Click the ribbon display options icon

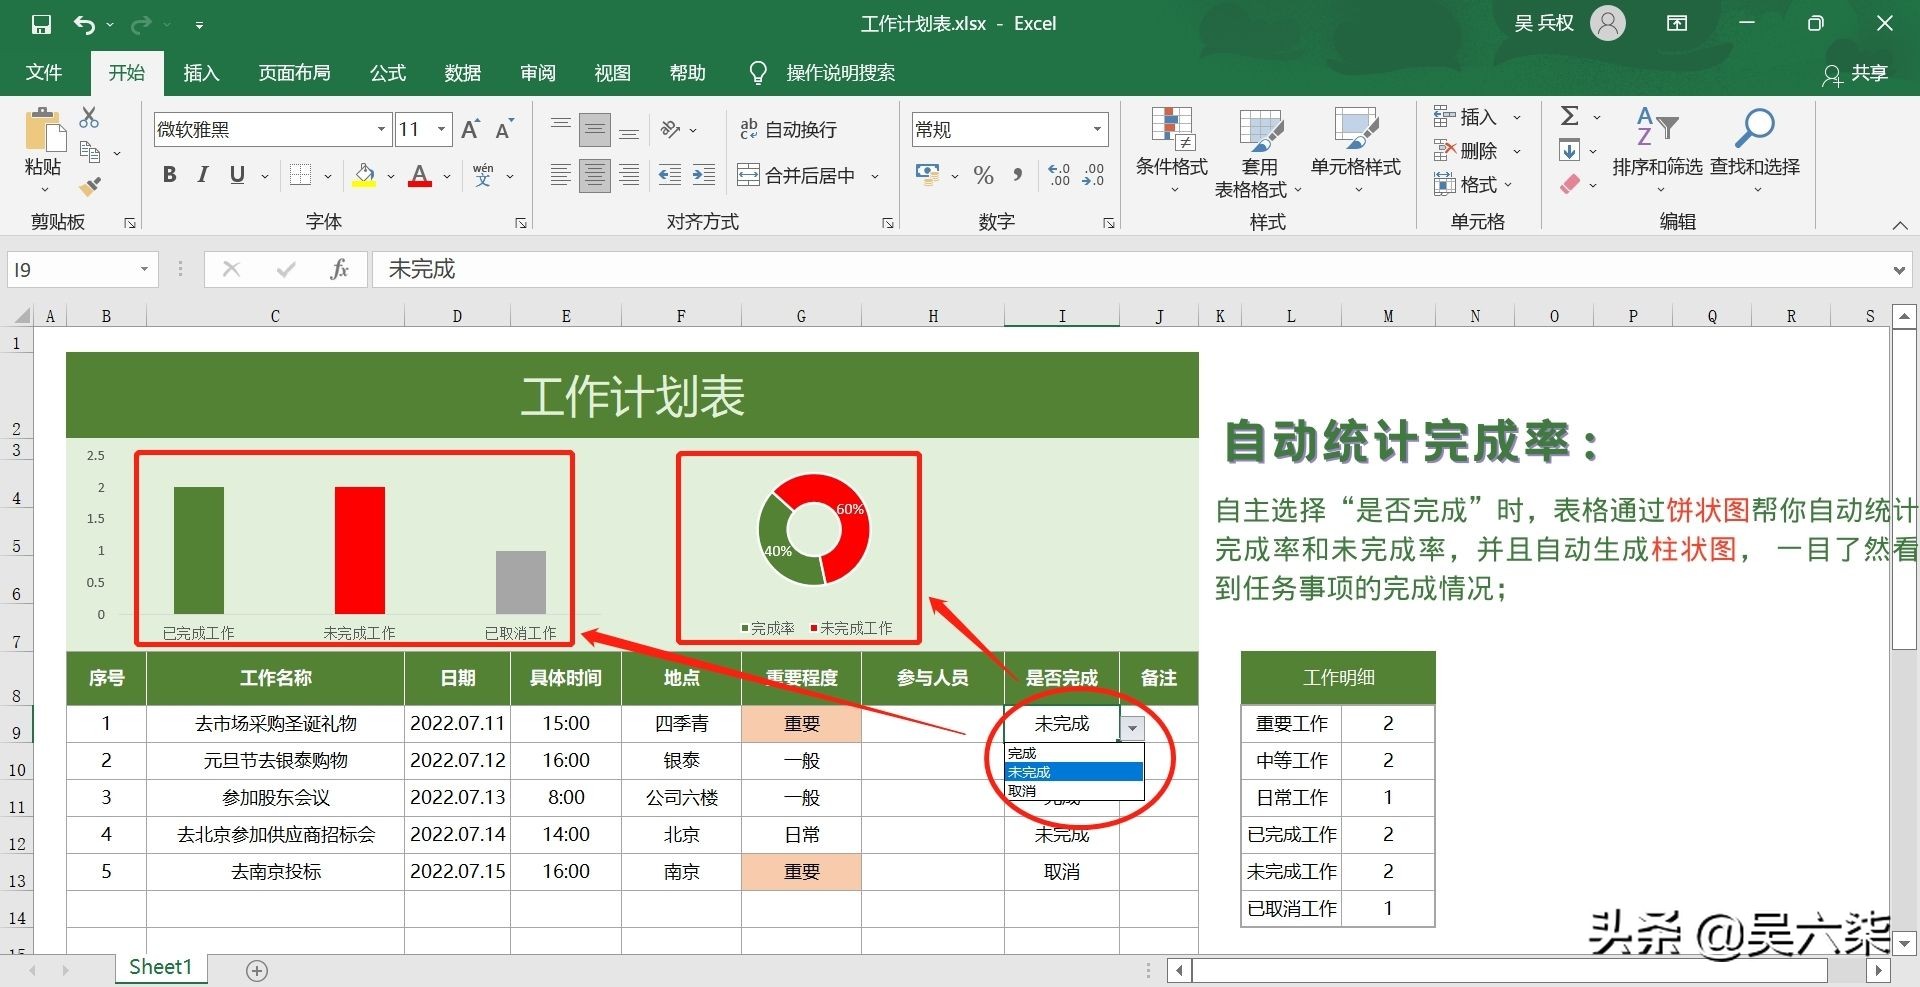(1677, 23)
